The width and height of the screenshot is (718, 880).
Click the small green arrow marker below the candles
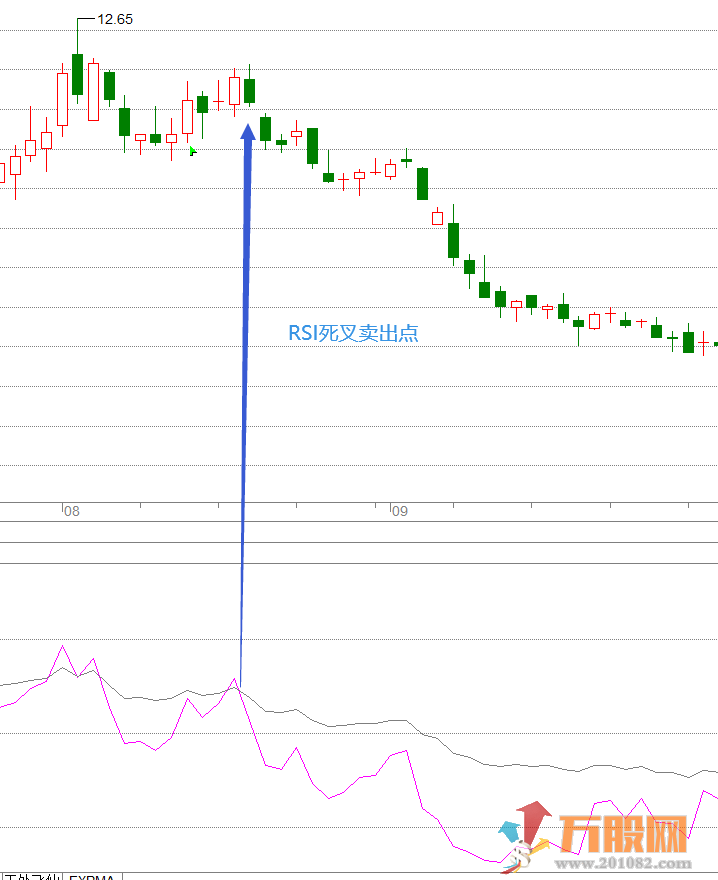click(x=193, y=151)
